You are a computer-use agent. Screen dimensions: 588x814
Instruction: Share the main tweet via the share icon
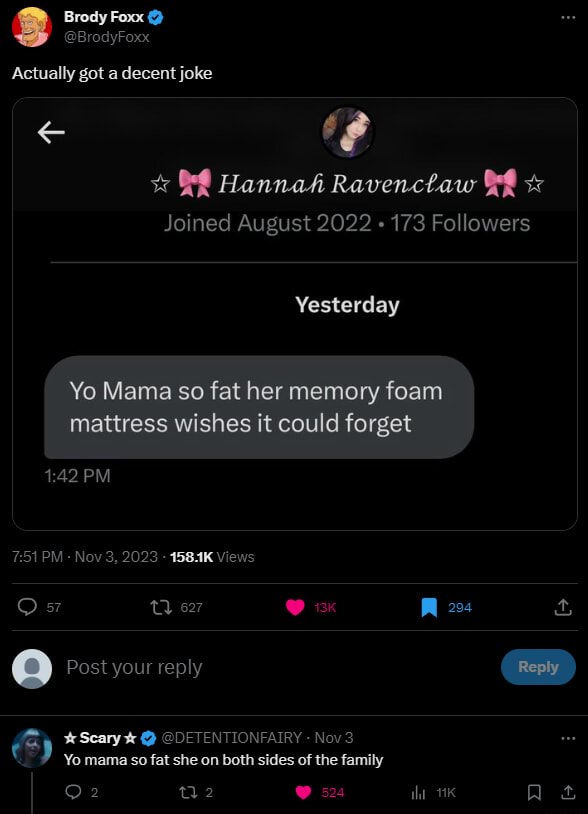(565, 607)
